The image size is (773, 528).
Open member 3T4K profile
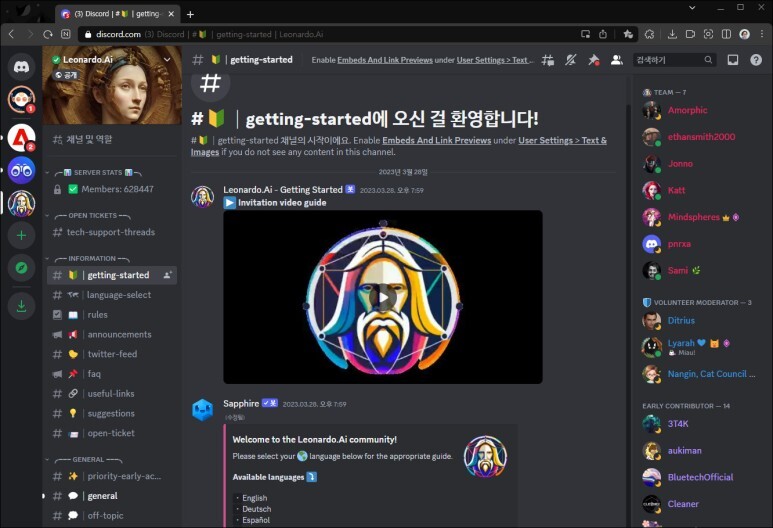coord(698,424)
